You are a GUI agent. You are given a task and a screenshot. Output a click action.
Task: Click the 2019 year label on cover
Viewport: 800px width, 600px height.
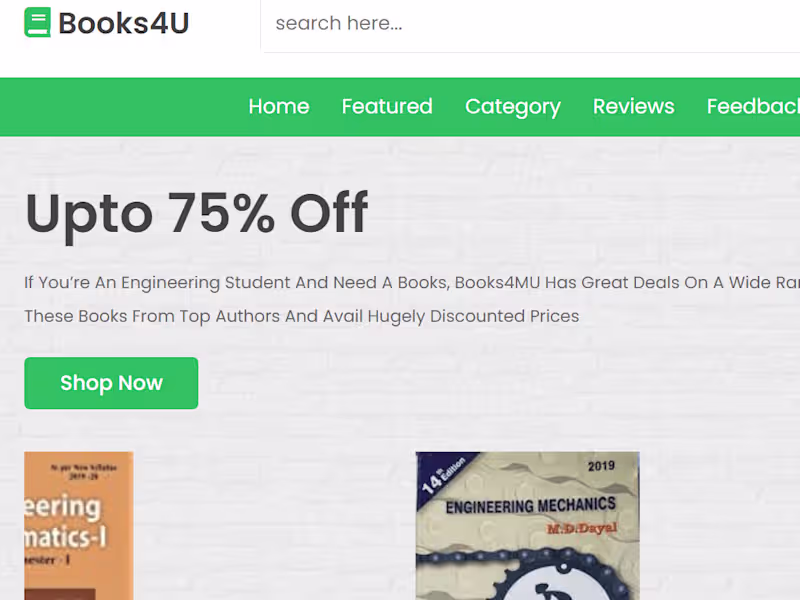[602, 466]
